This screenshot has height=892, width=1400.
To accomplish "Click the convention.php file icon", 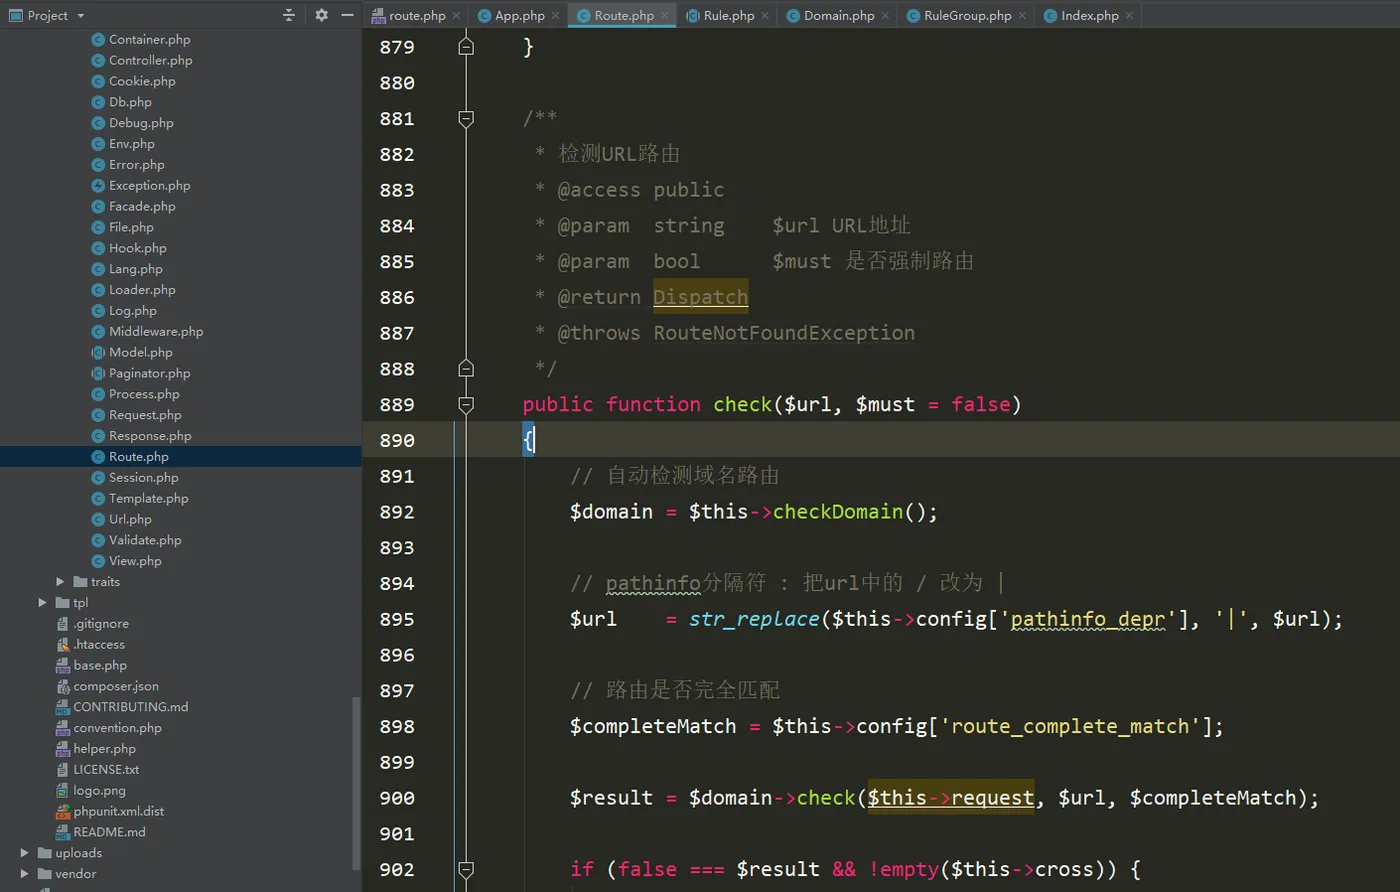I will pyautogui.click(x=63, y=728).
